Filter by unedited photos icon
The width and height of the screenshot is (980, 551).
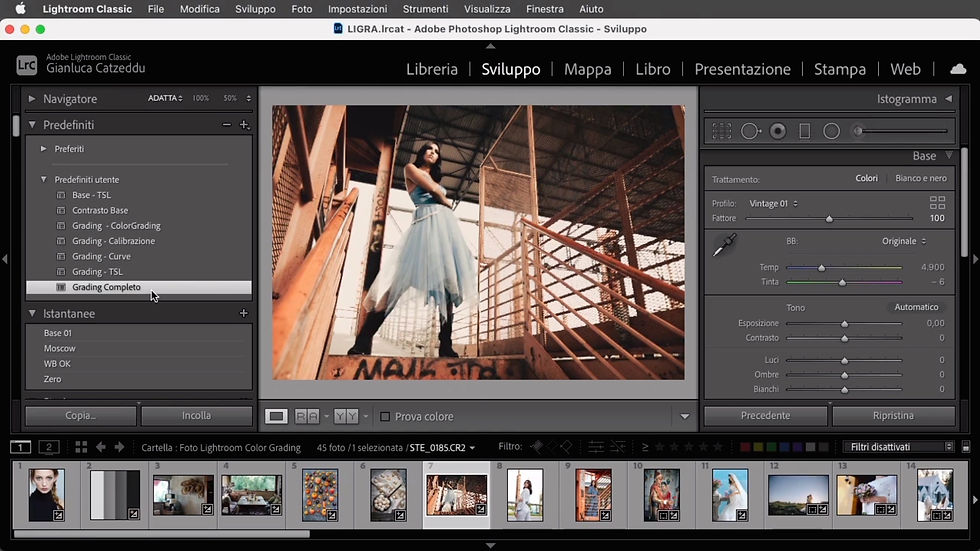tap(618, 447)
